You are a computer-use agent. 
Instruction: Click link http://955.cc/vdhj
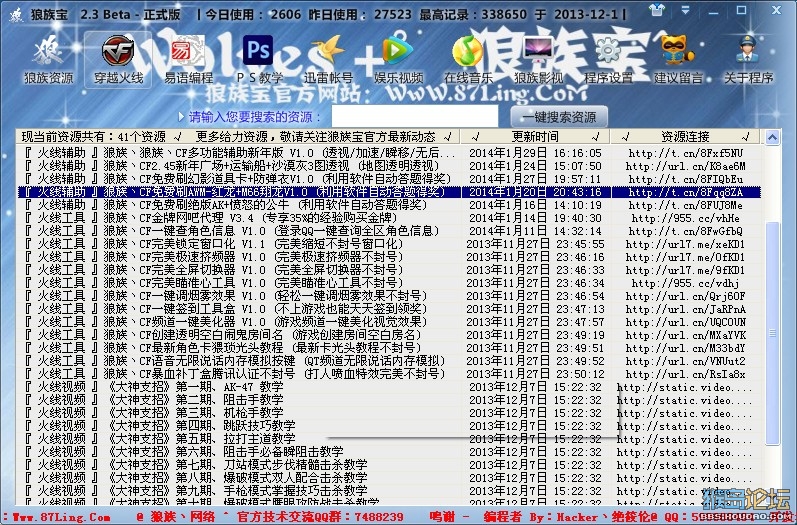point(686,283)
